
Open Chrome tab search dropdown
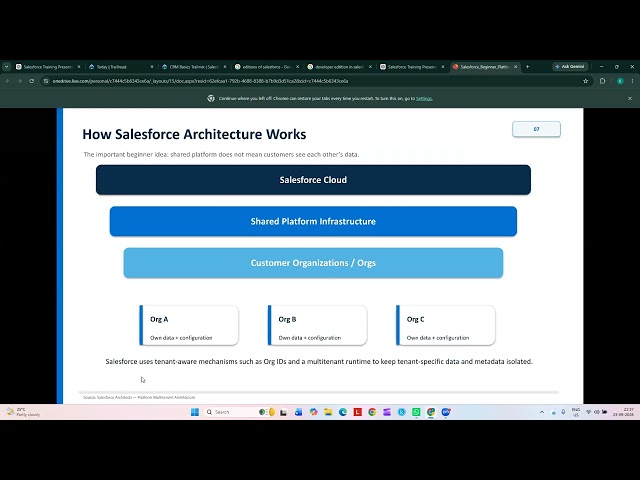coord(7,67)
